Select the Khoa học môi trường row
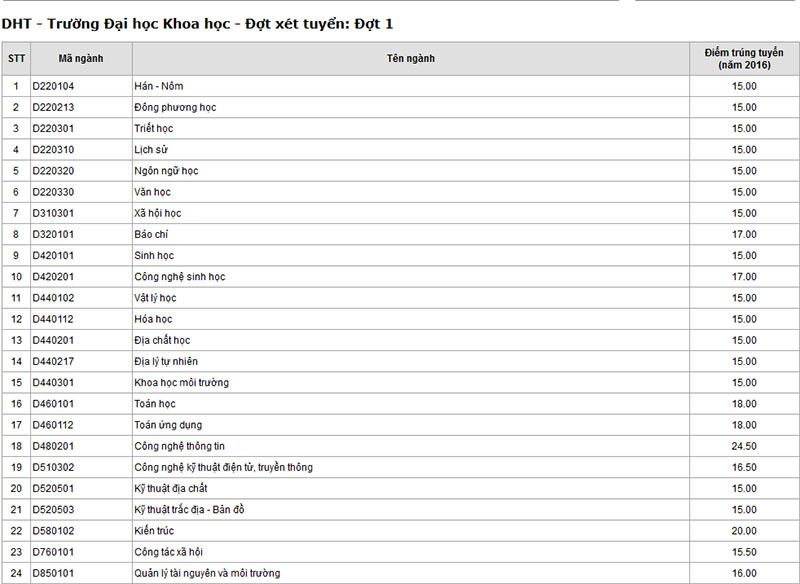 [x=181, y=383]
